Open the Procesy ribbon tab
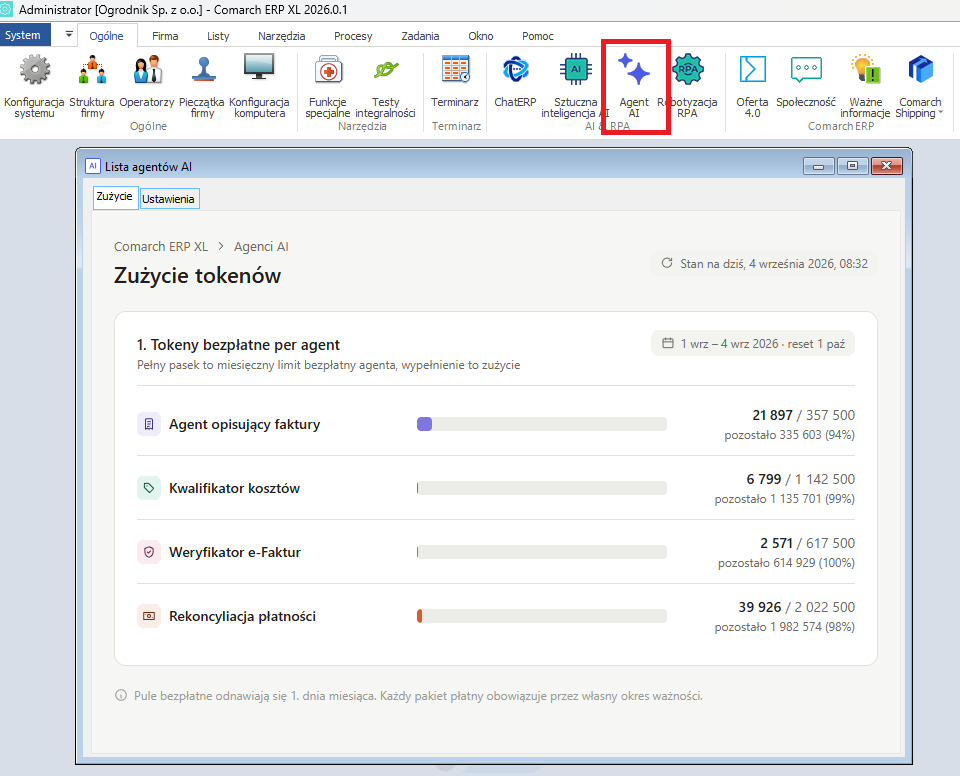This screenshot has height=776, width=960. tap(353, 36)
